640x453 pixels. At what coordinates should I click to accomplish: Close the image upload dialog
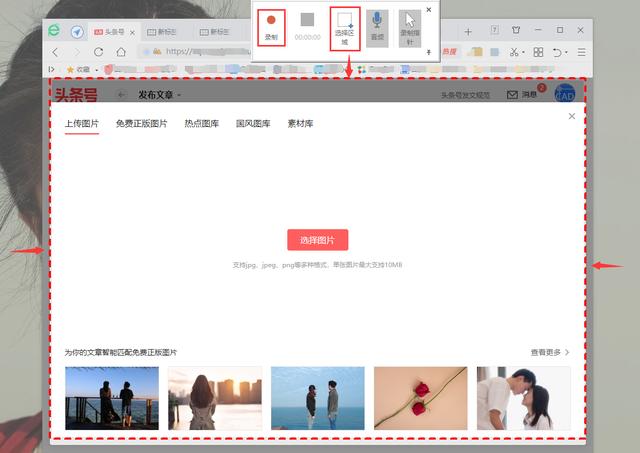[x=572, y=116]
